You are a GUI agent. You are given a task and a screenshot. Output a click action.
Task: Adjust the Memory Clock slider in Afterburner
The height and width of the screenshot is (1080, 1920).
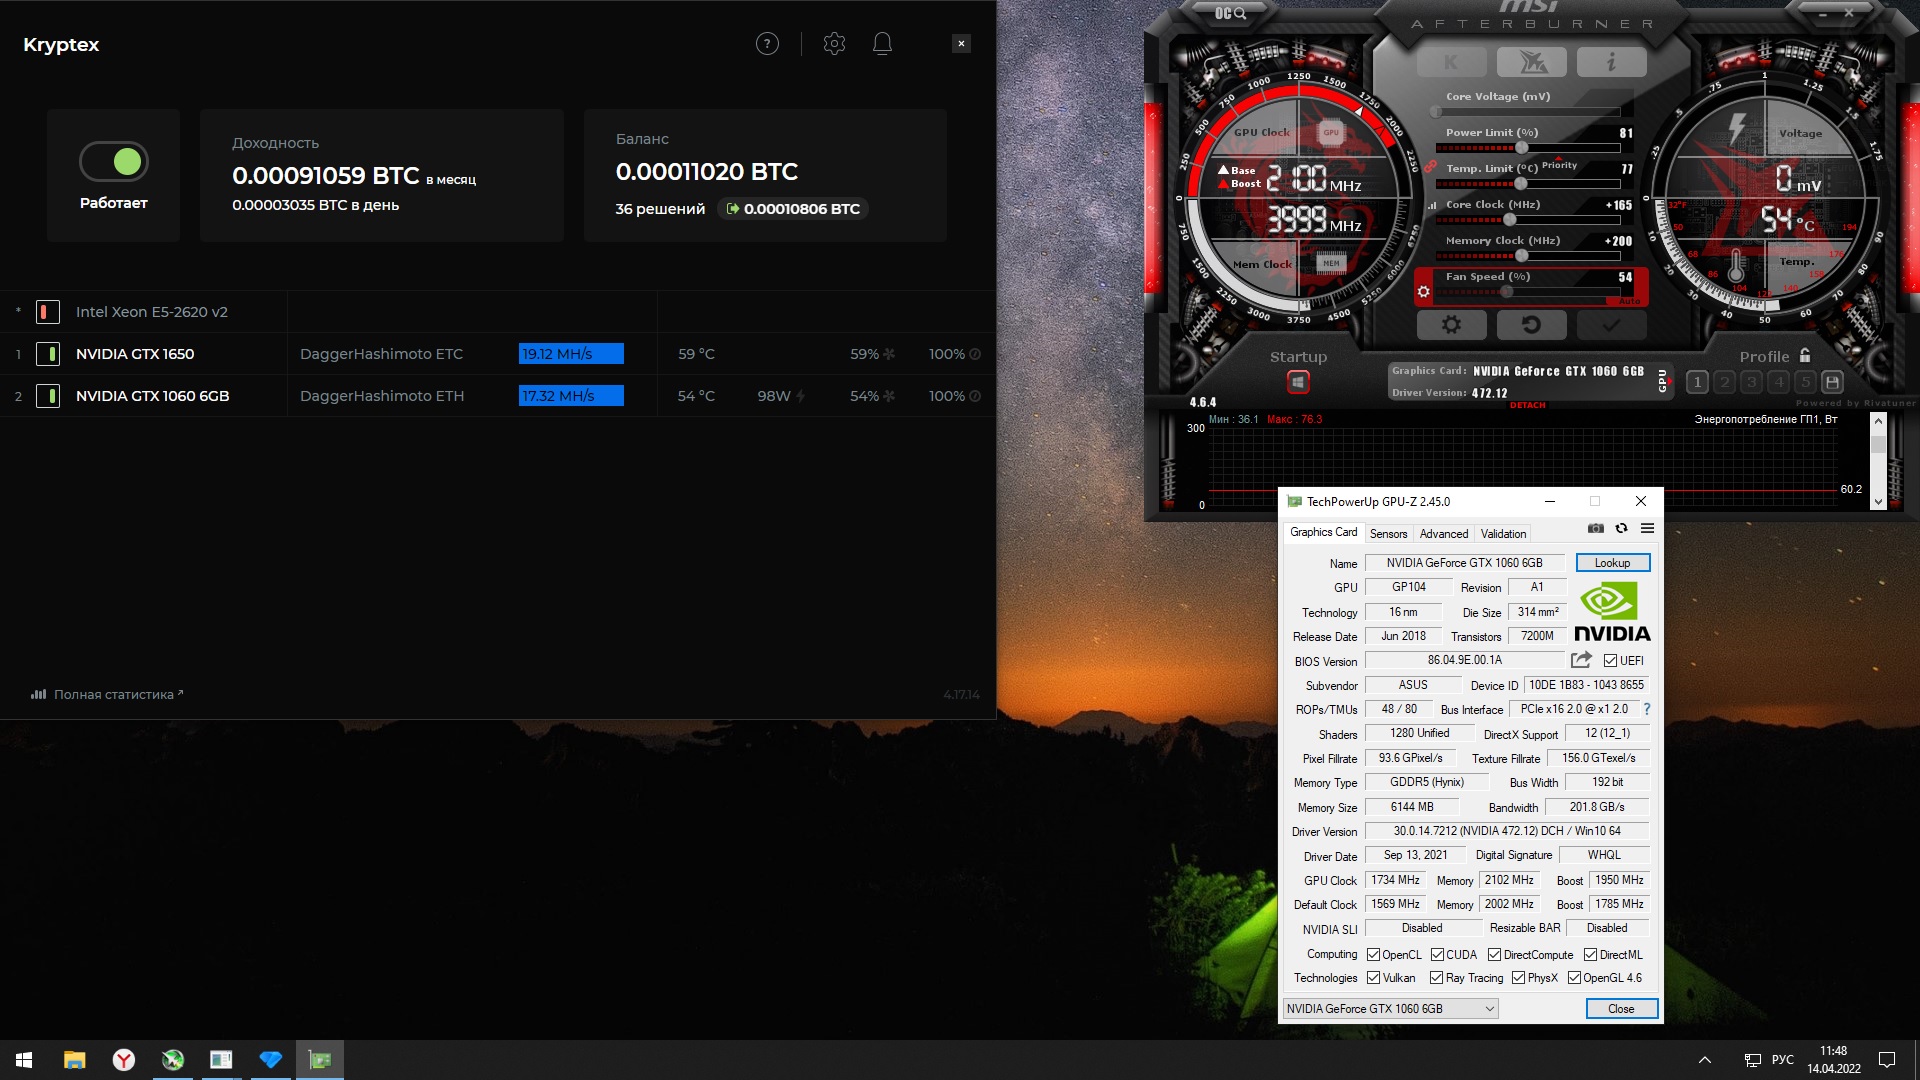(x=1528, y=256)
